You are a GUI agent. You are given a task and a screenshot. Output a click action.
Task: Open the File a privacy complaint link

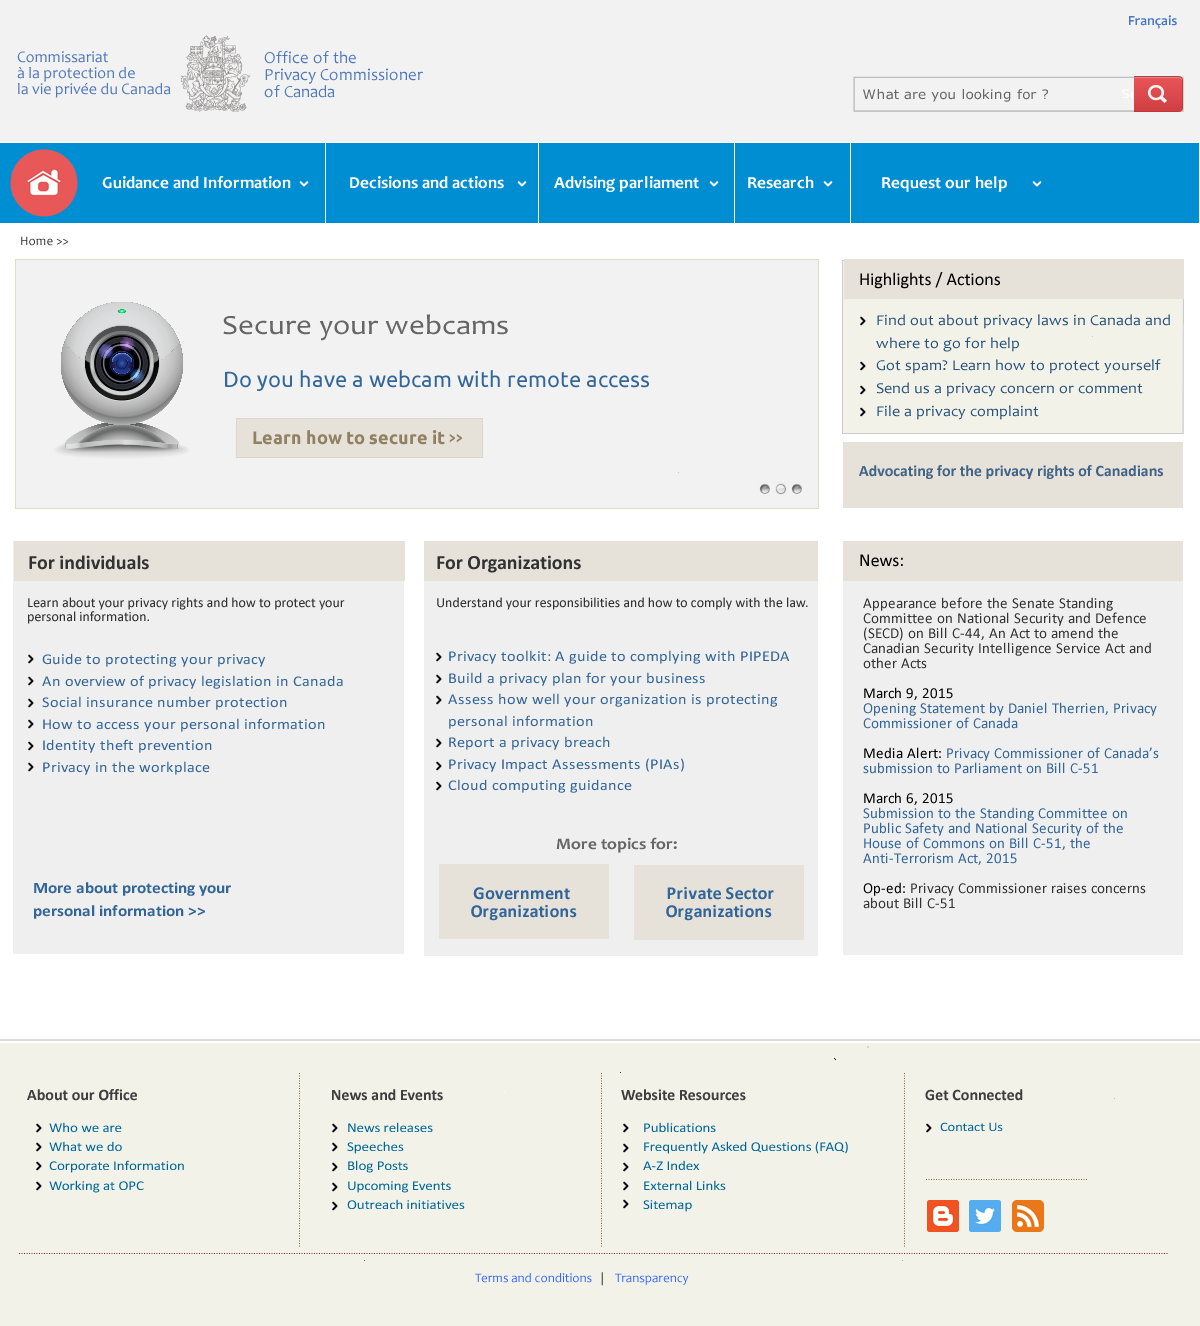(956, 411)
